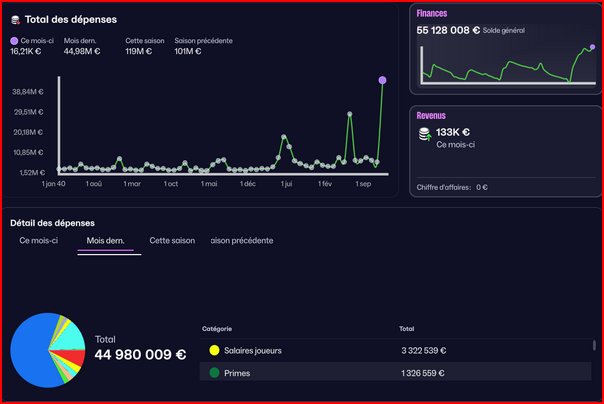Open the Finances panel title
Viewport: 604px width, 404px height.
tap(432, 14)
